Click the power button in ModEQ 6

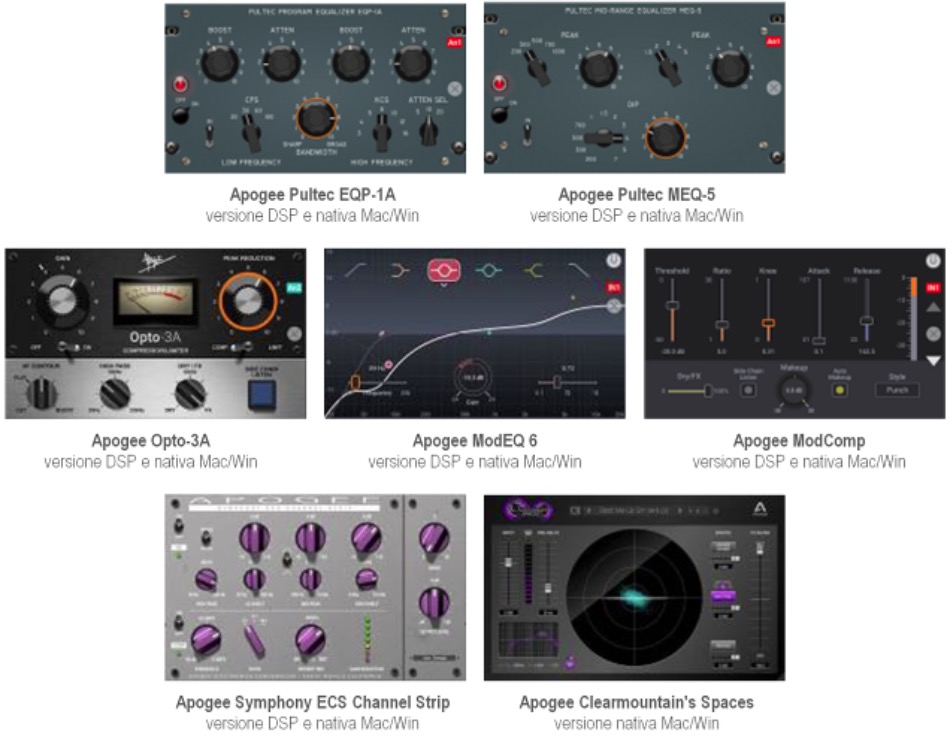coord(614,261)
